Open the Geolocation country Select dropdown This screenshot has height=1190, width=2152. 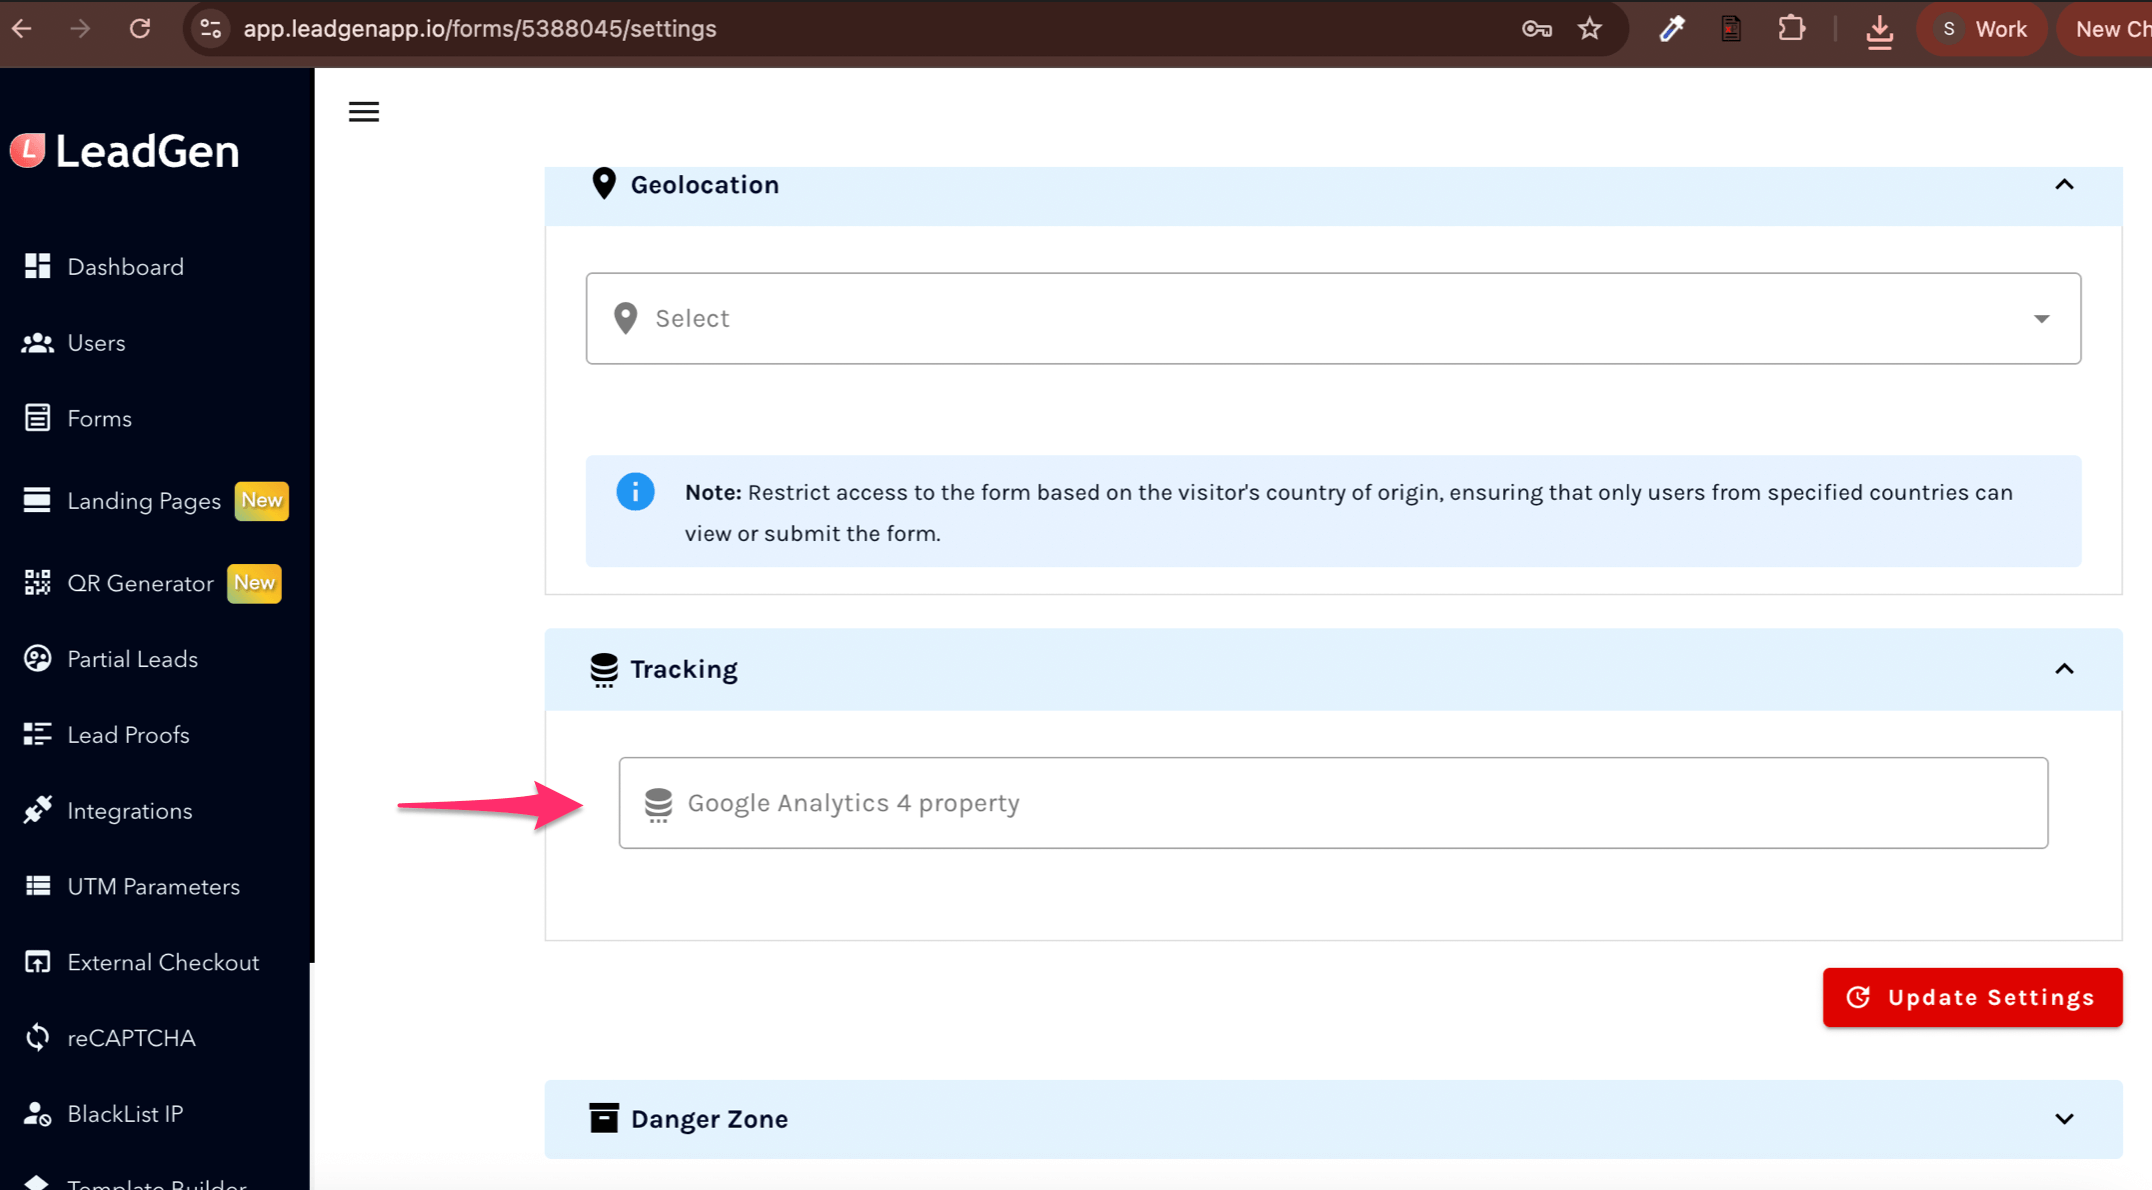click(1332, 318)
